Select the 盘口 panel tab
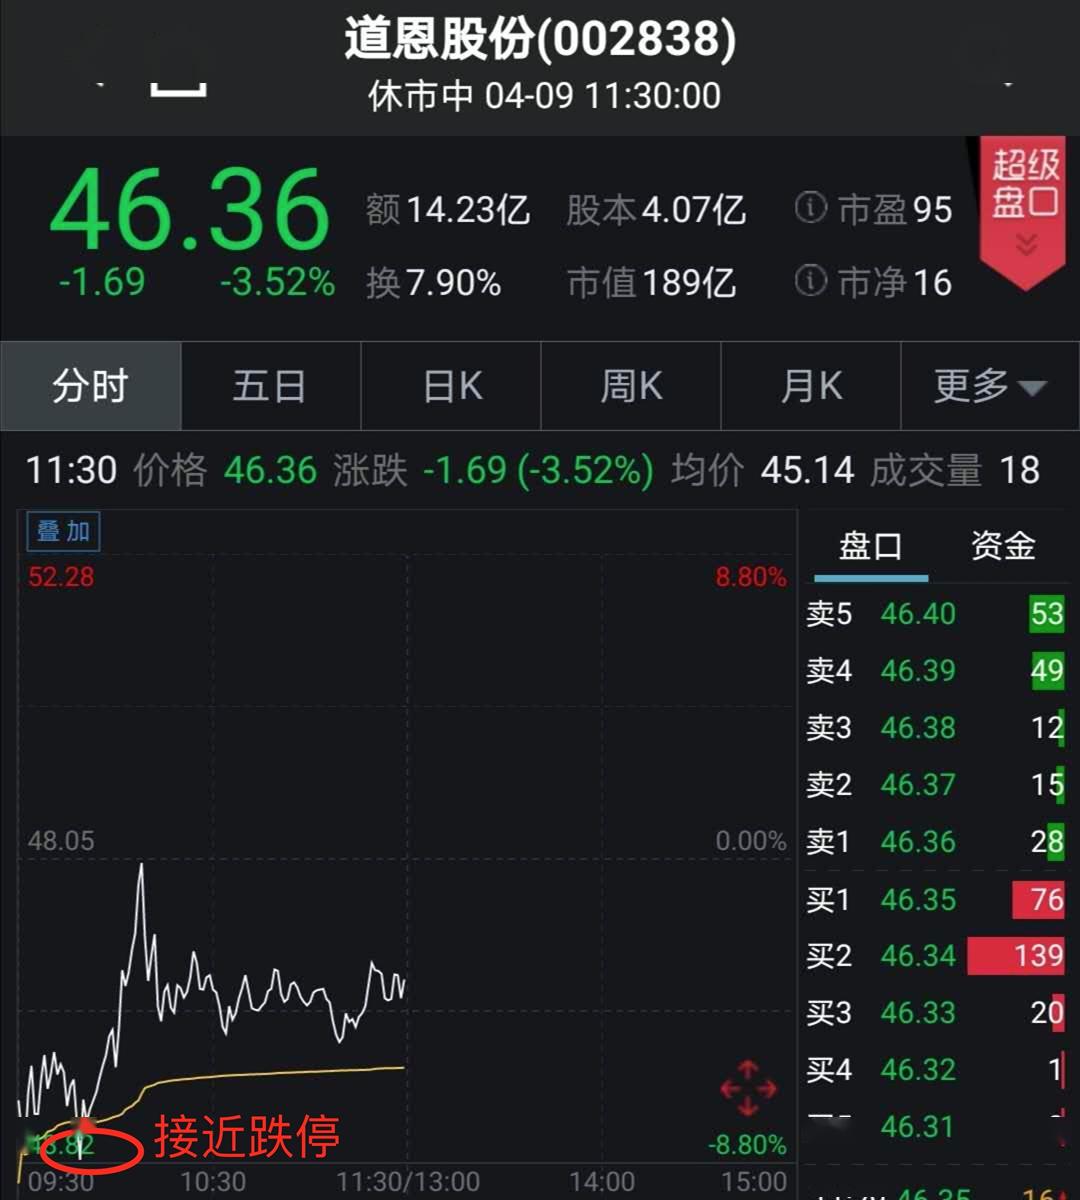 pyautogui.click(x=870, y=547)
